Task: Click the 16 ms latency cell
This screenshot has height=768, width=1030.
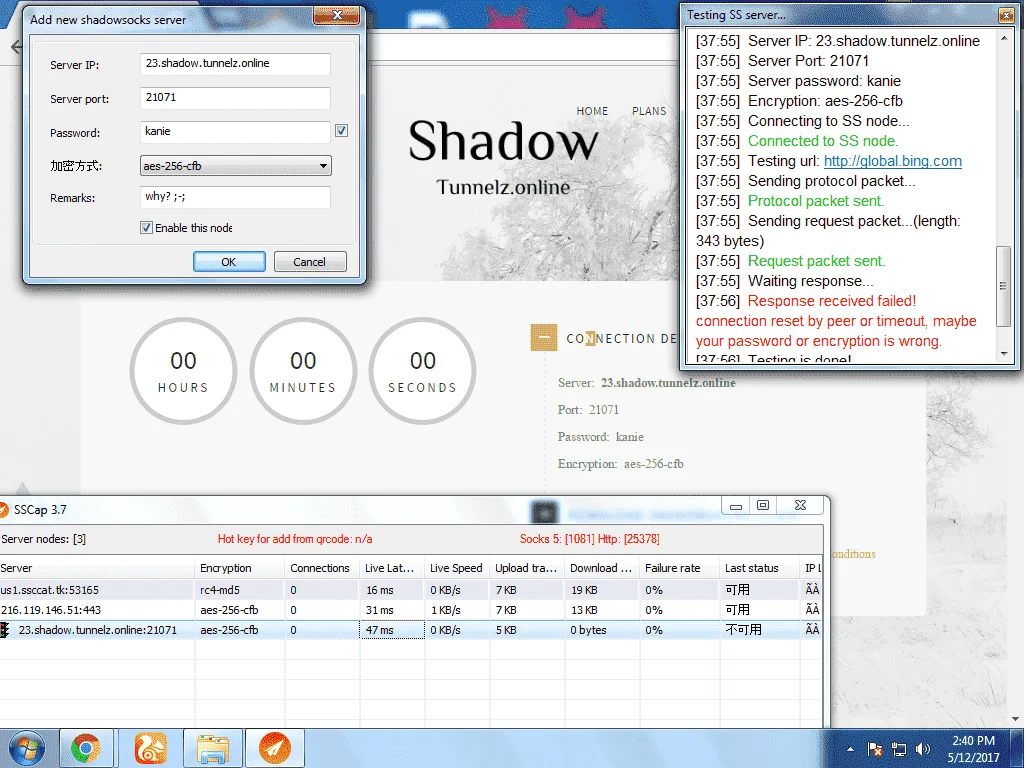Action: click(392, 590)
